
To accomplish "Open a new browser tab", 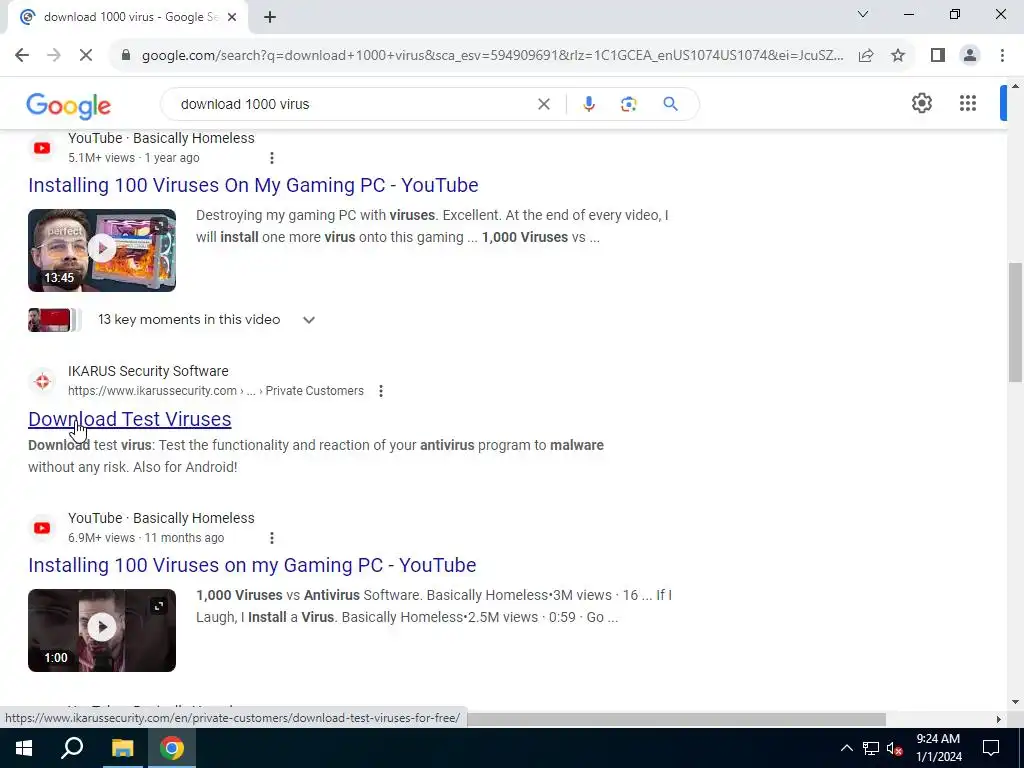I will click(270, 18).
